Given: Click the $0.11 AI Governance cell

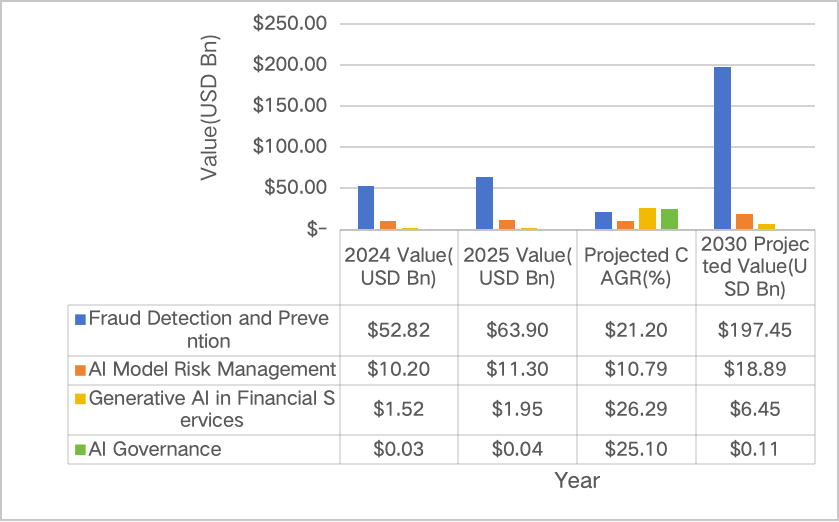Looking at the screenshot, I should click(754, 449).
